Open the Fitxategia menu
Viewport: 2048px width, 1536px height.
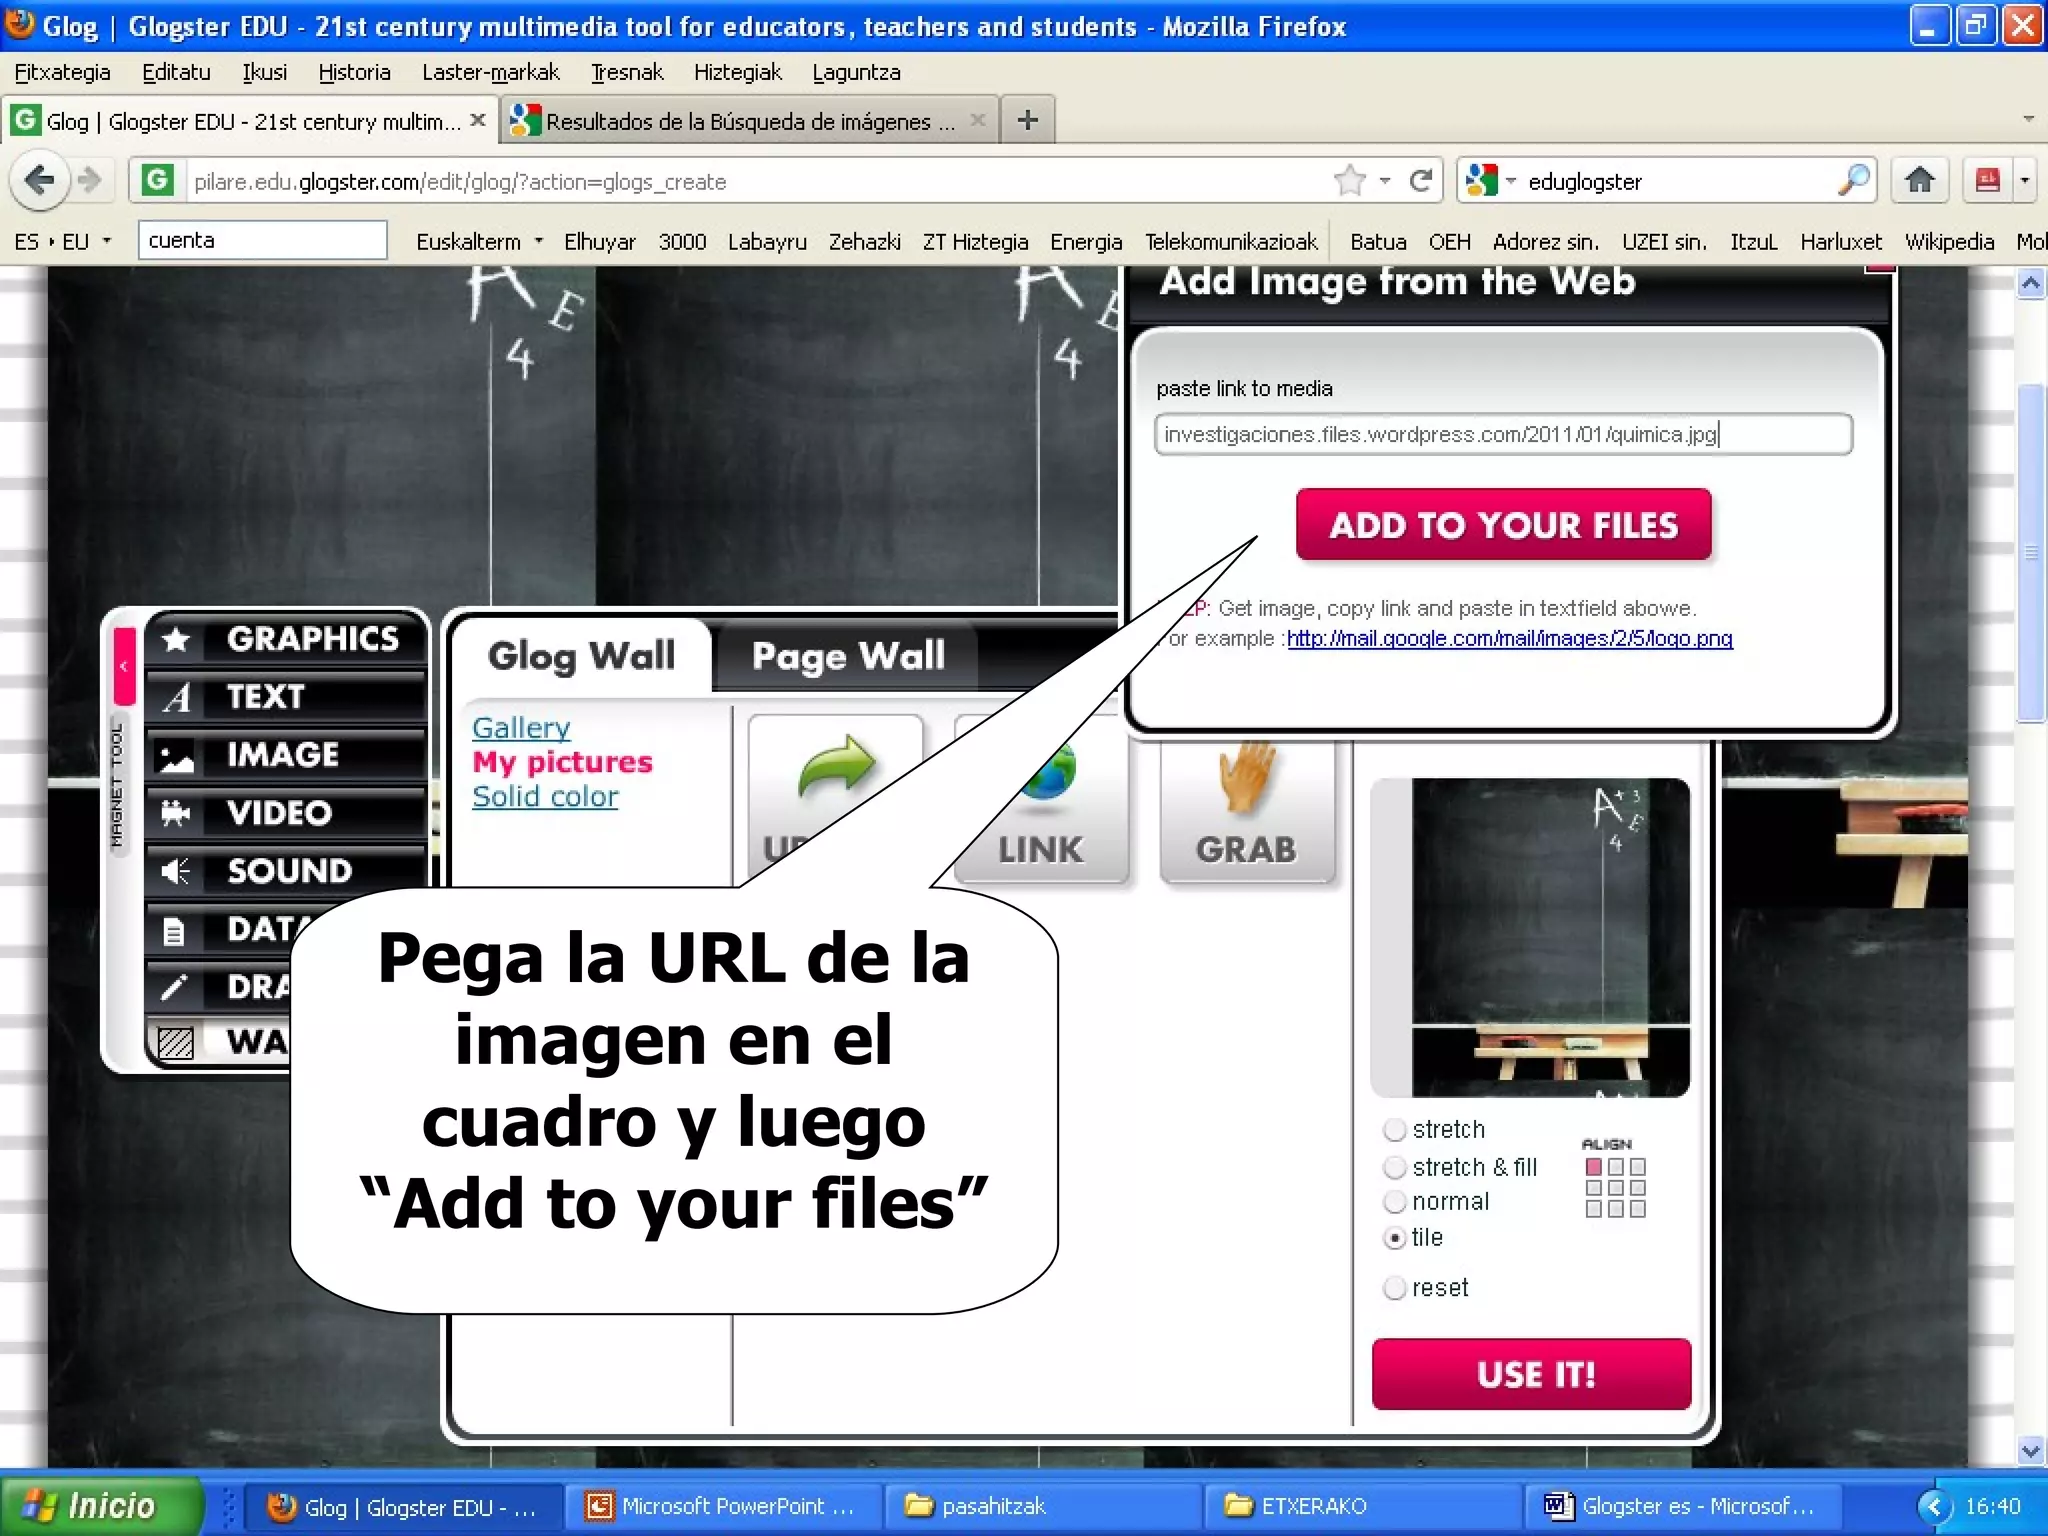[x=62, y=72]
